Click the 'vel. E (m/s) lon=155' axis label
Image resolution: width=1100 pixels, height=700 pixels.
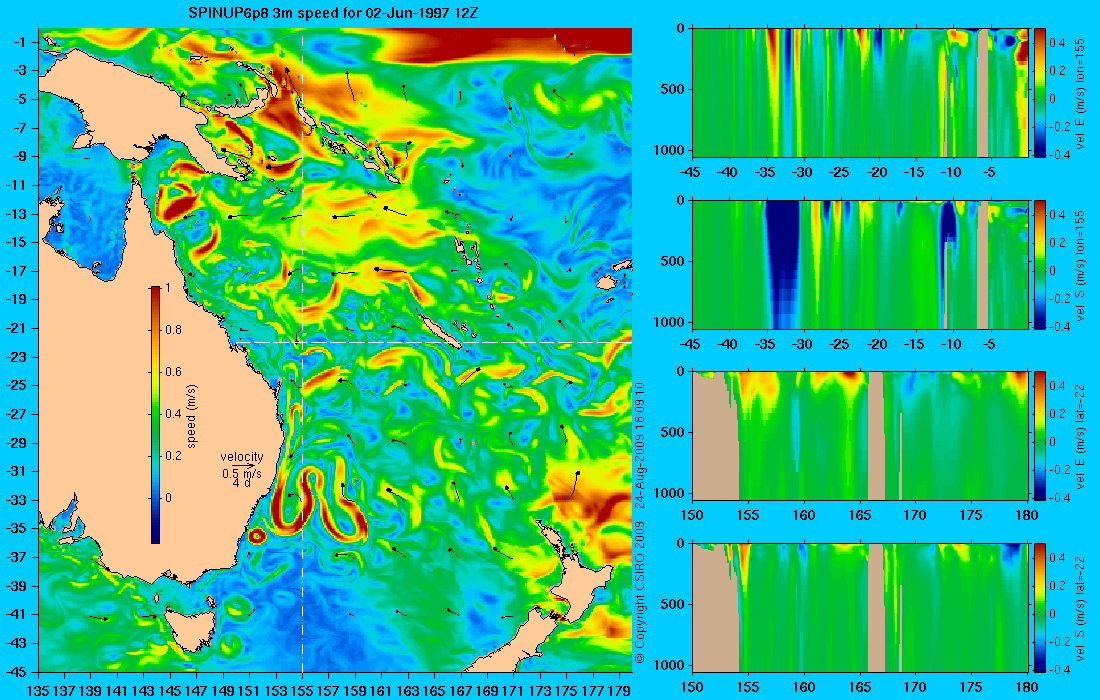1081,93
